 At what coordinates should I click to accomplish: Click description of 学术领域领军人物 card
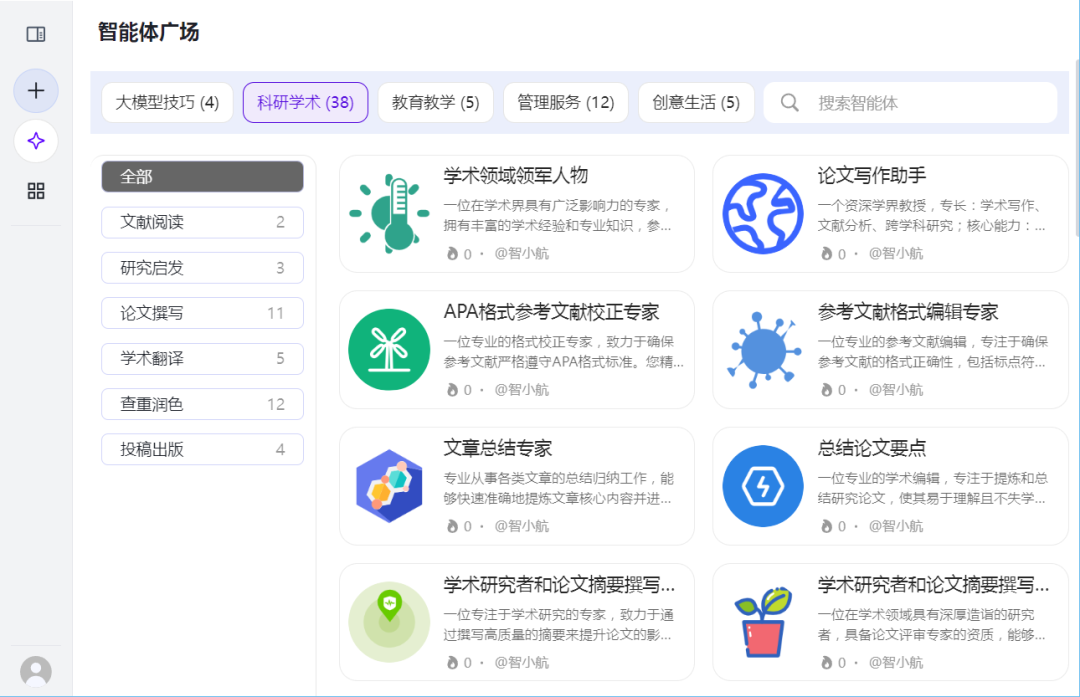pyautogui.click(x=557, y=216)
